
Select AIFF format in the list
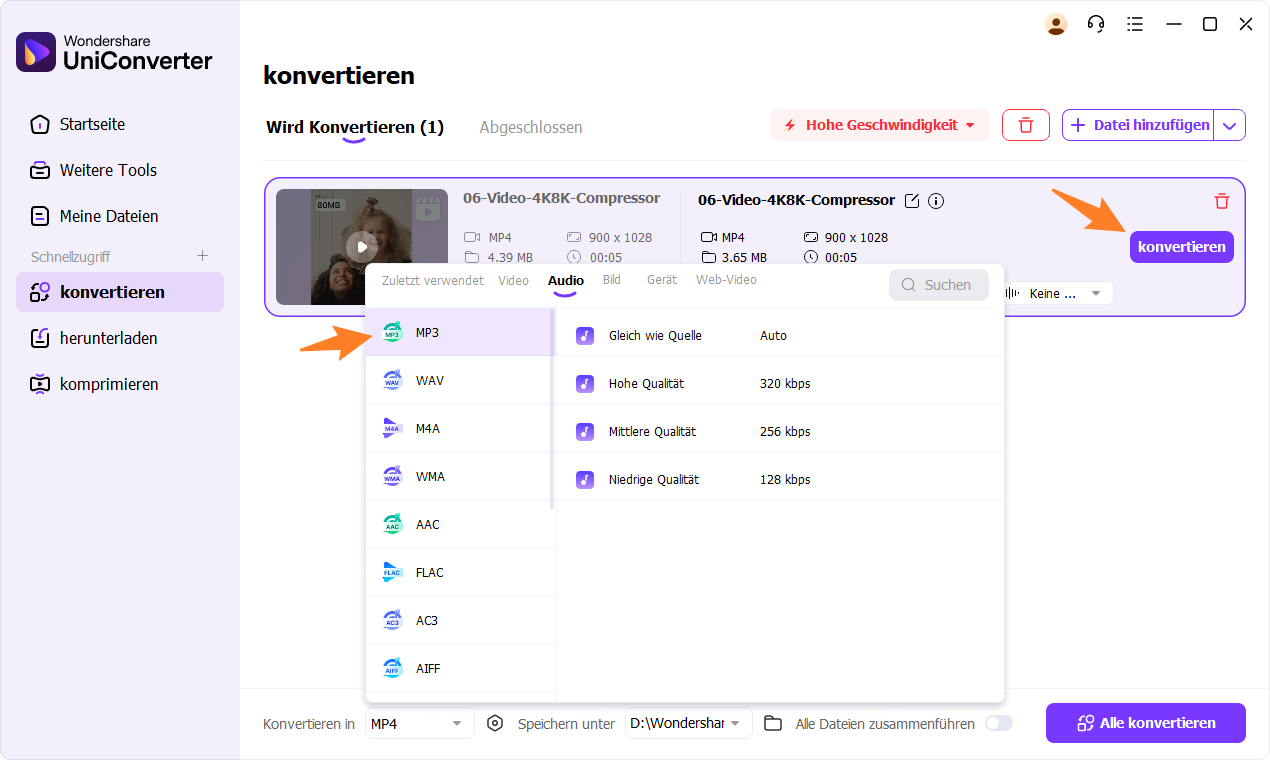tap(459, 668)
